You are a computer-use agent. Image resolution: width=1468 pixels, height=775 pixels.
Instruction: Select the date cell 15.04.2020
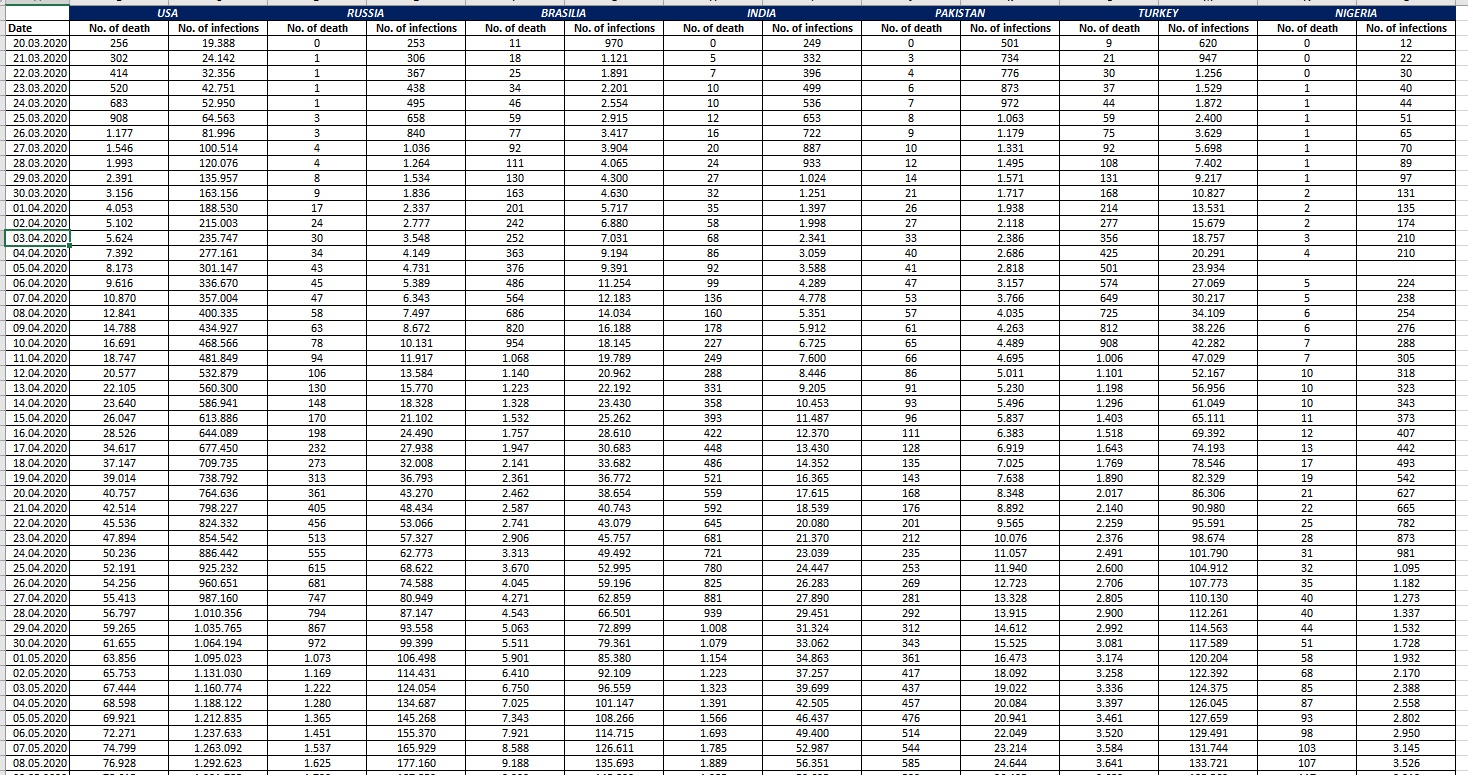37,418
